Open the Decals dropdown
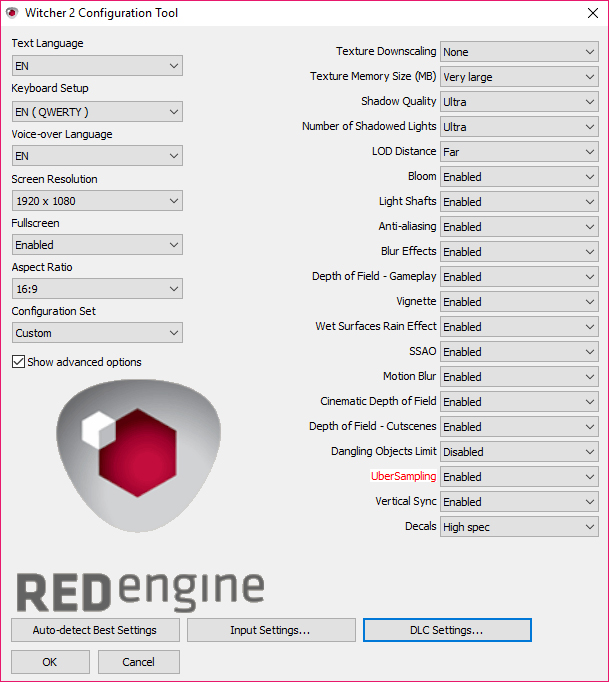The width and height of the screenshot is (609, 682). point(519,527)
